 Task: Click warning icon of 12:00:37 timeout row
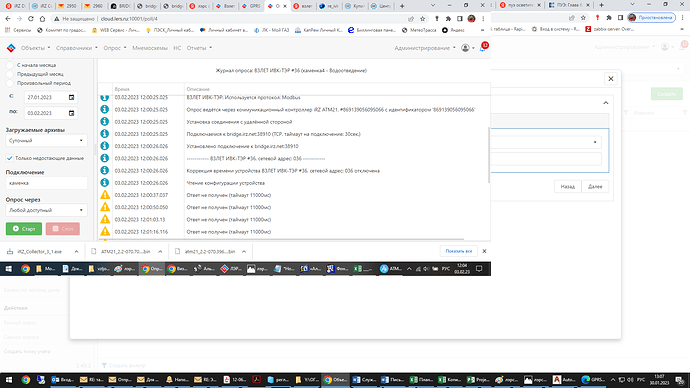click(105, 194)
